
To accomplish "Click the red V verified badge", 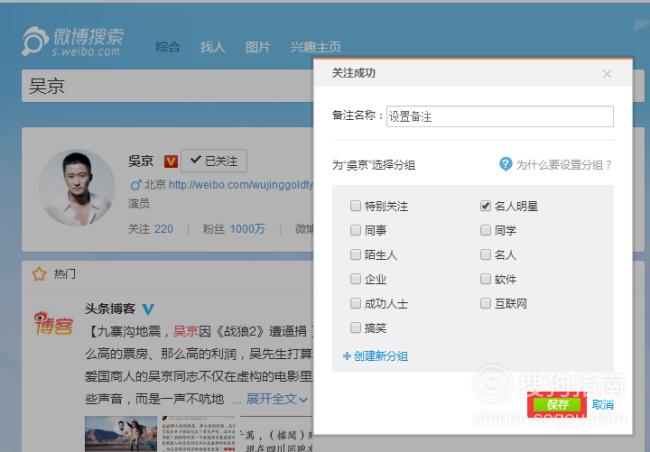I will tap(171, 161).
